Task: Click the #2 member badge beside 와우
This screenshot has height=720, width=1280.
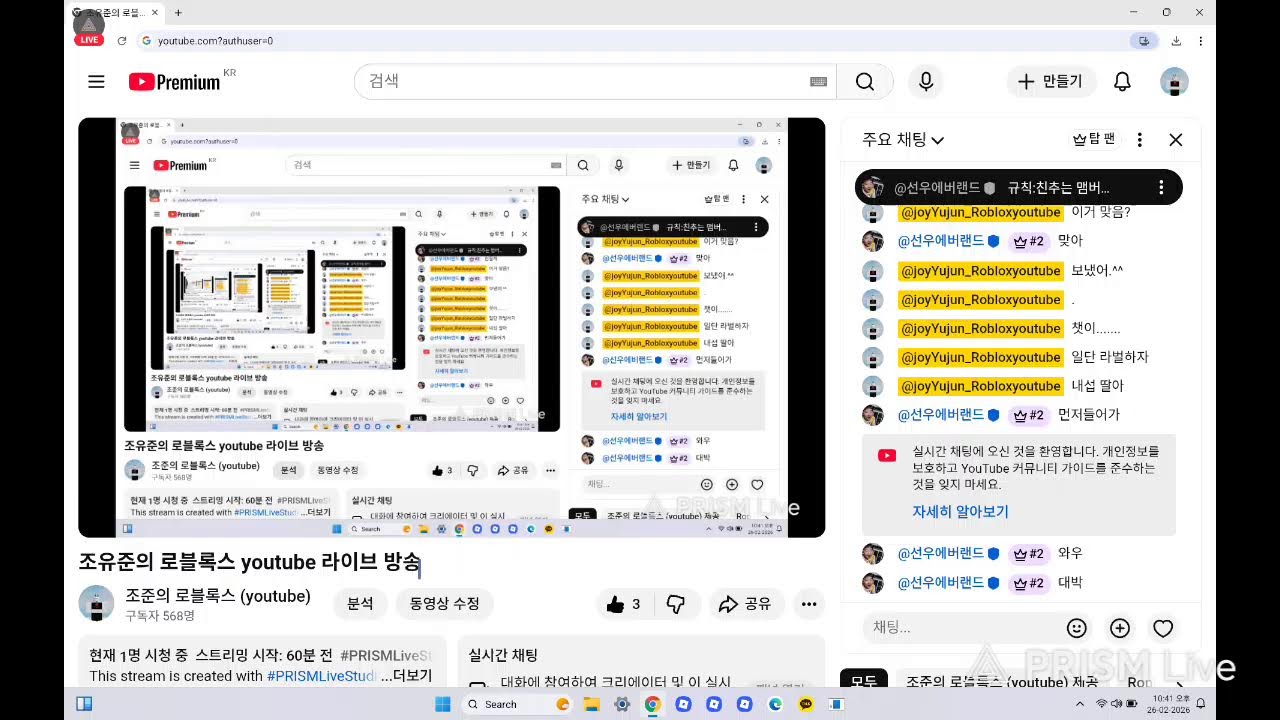Action: 1028,553
